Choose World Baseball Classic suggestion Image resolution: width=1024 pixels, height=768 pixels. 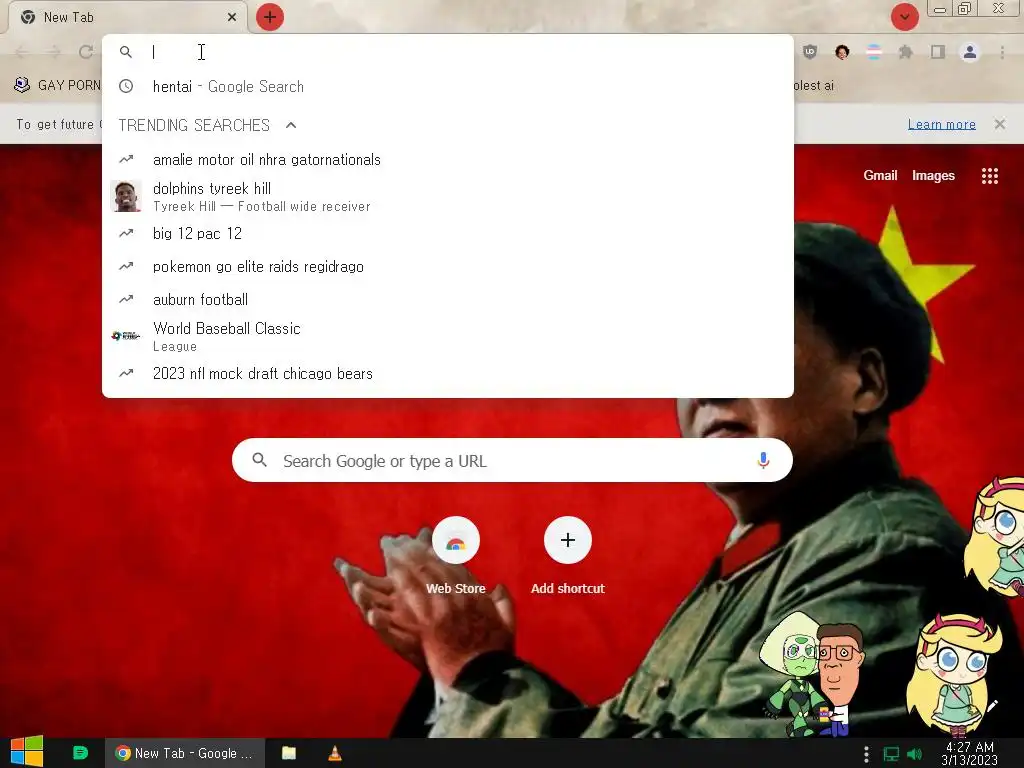point(448,336)
